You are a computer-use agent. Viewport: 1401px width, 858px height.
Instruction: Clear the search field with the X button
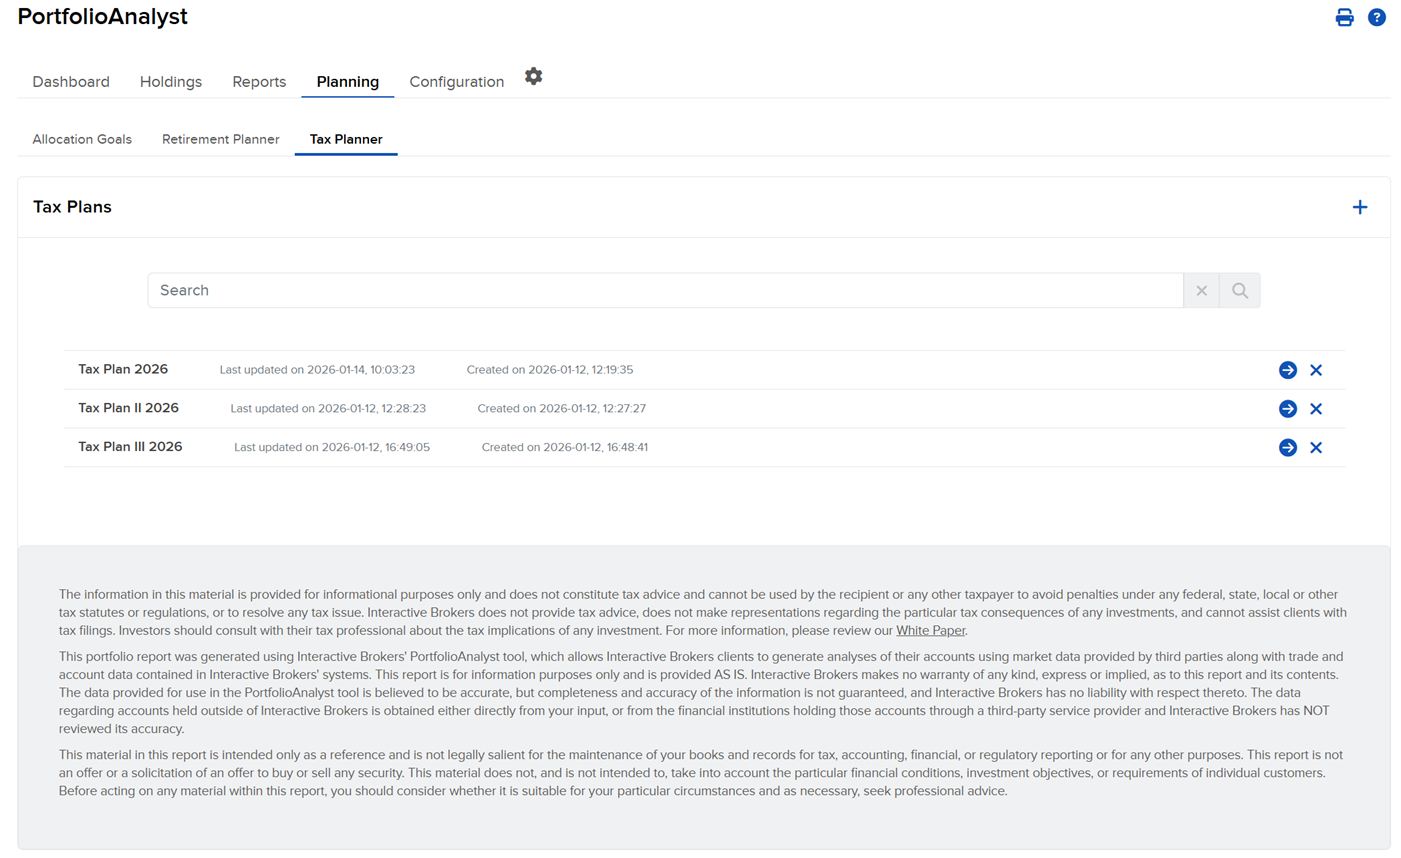click(1201, 290)
